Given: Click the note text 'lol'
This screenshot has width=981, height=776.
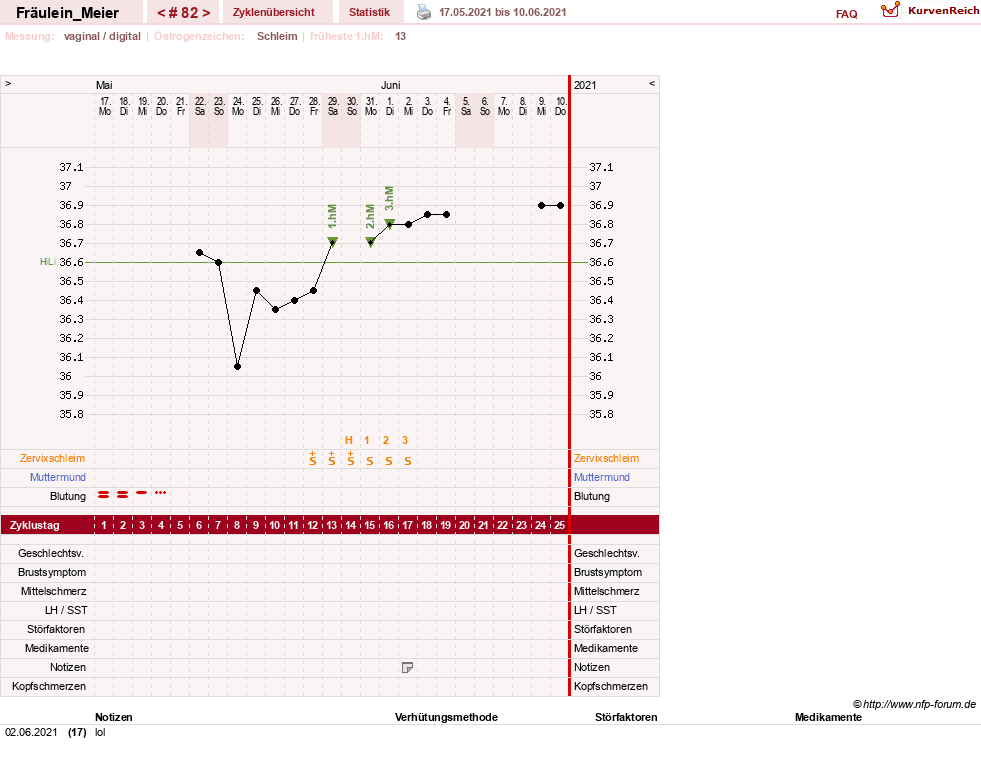Looking at the screenshot, I should [100, 732].
